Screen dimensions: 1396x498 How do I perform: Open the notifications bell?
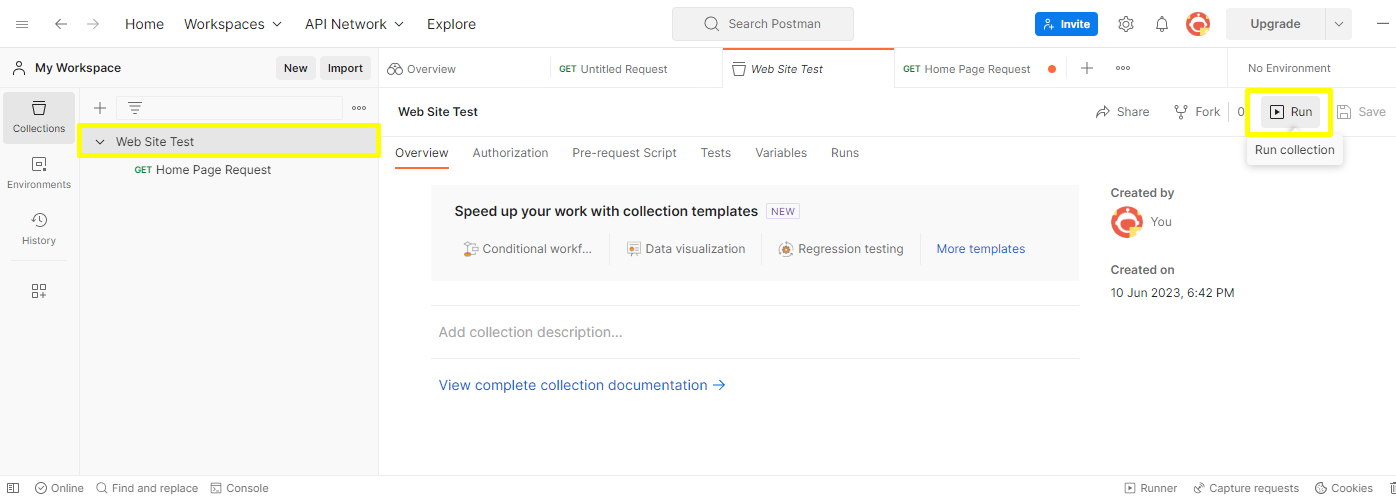point(1162,24)
